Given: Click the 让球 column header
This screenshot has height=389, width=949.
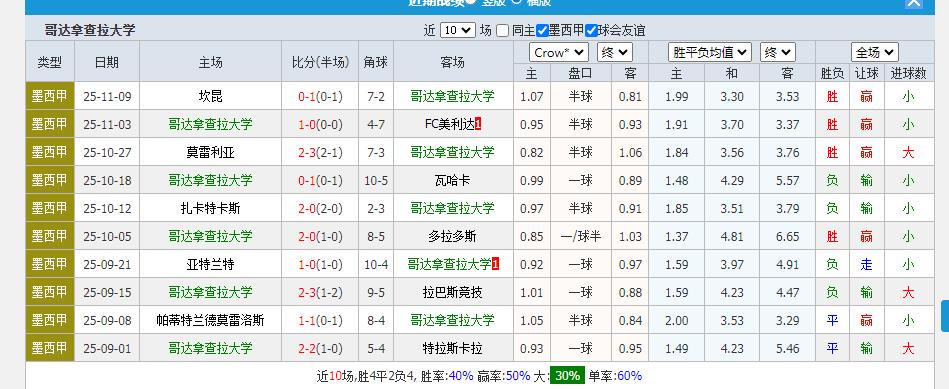Looking at the screenshot, I should point(866,74).
